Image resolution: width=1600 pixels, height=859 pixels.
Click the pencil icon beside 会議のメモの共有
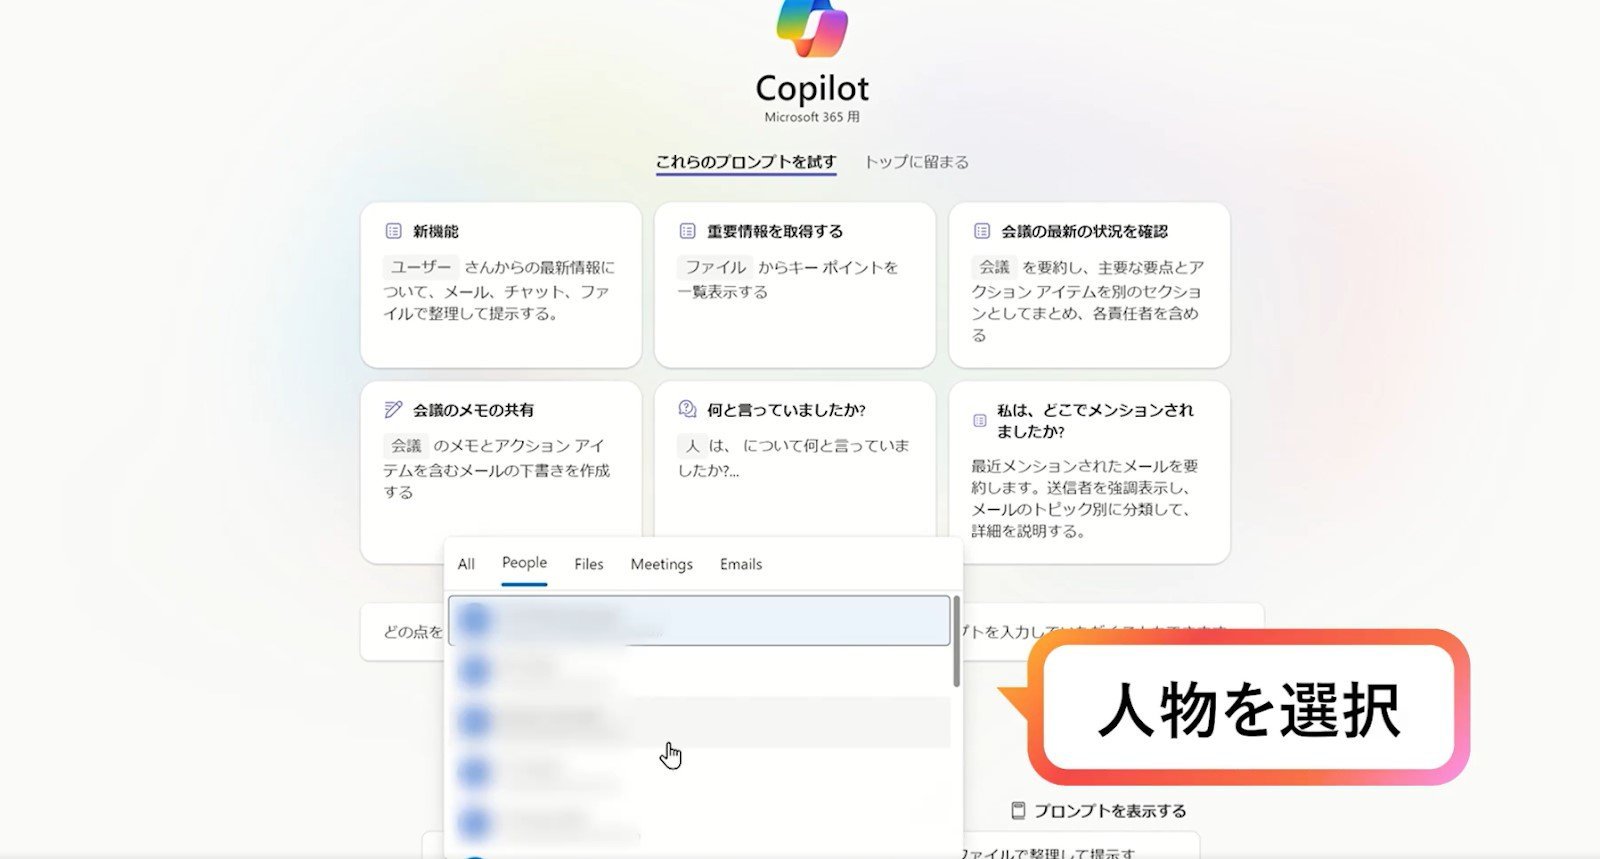[394, 409]
